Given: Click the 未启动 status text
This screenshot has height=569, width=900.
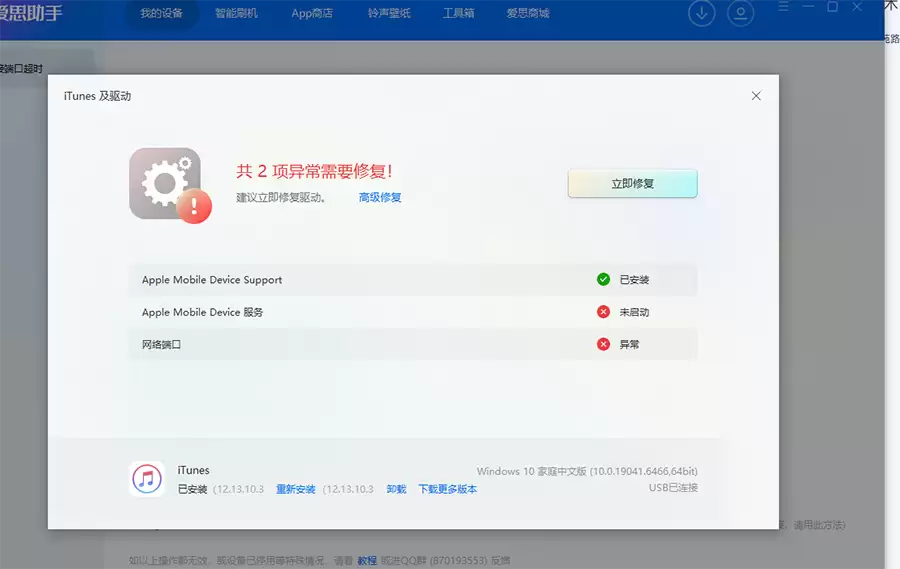Looking at the screenshot, I should [x=634, y=312].
